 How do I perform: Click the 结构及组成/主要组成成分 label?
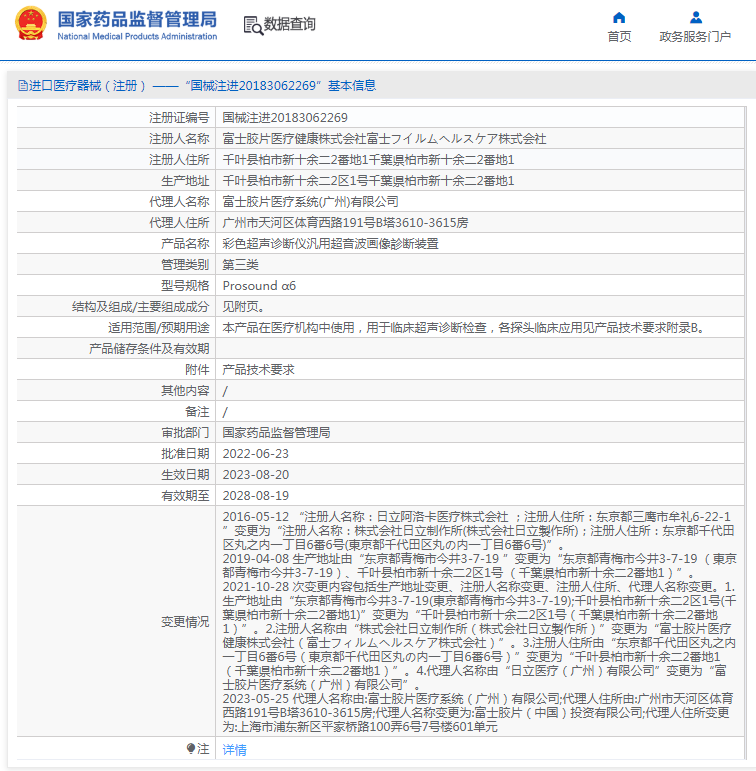141,307
